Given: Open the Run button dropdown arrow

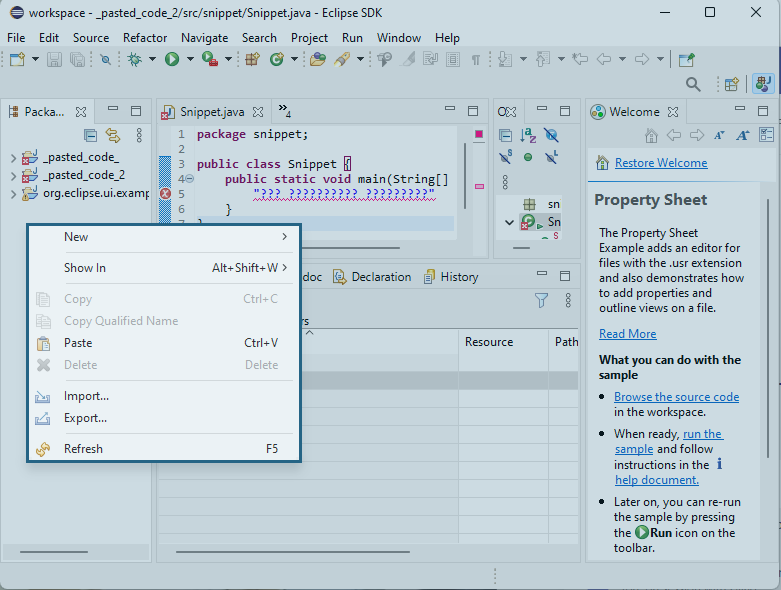Looking at the screenshot, I should (189, 59).
